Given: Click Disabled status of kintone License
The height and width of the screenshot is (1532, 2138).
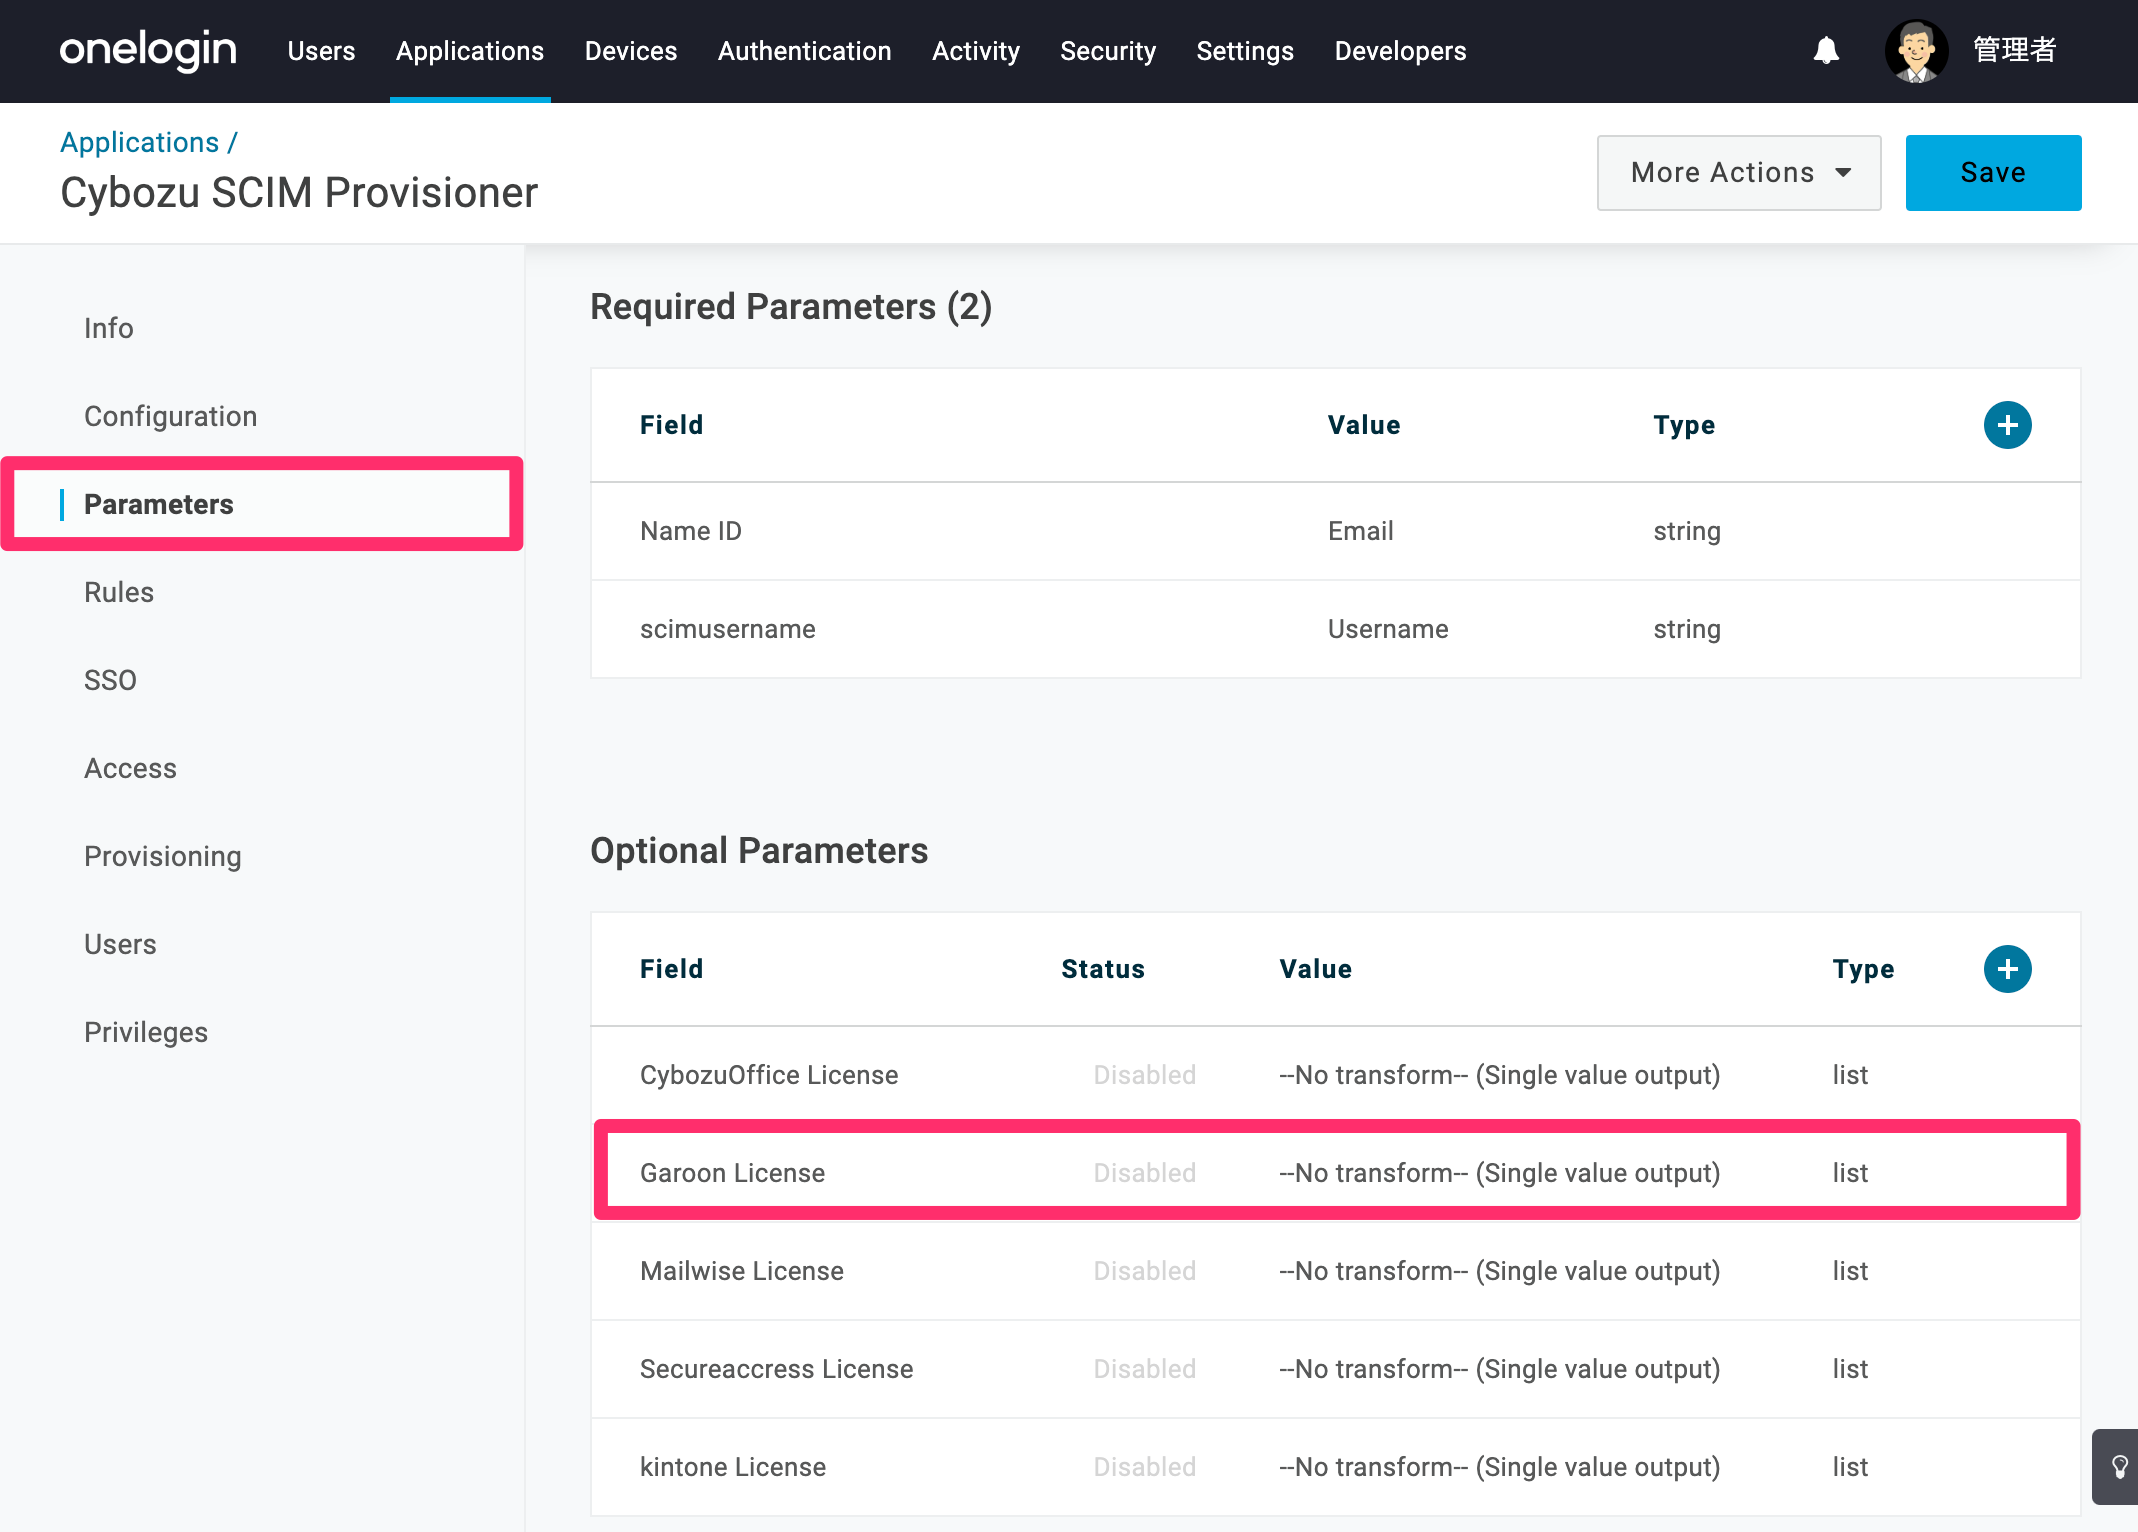Looking at the screenshot, I should [1144, 1467].
